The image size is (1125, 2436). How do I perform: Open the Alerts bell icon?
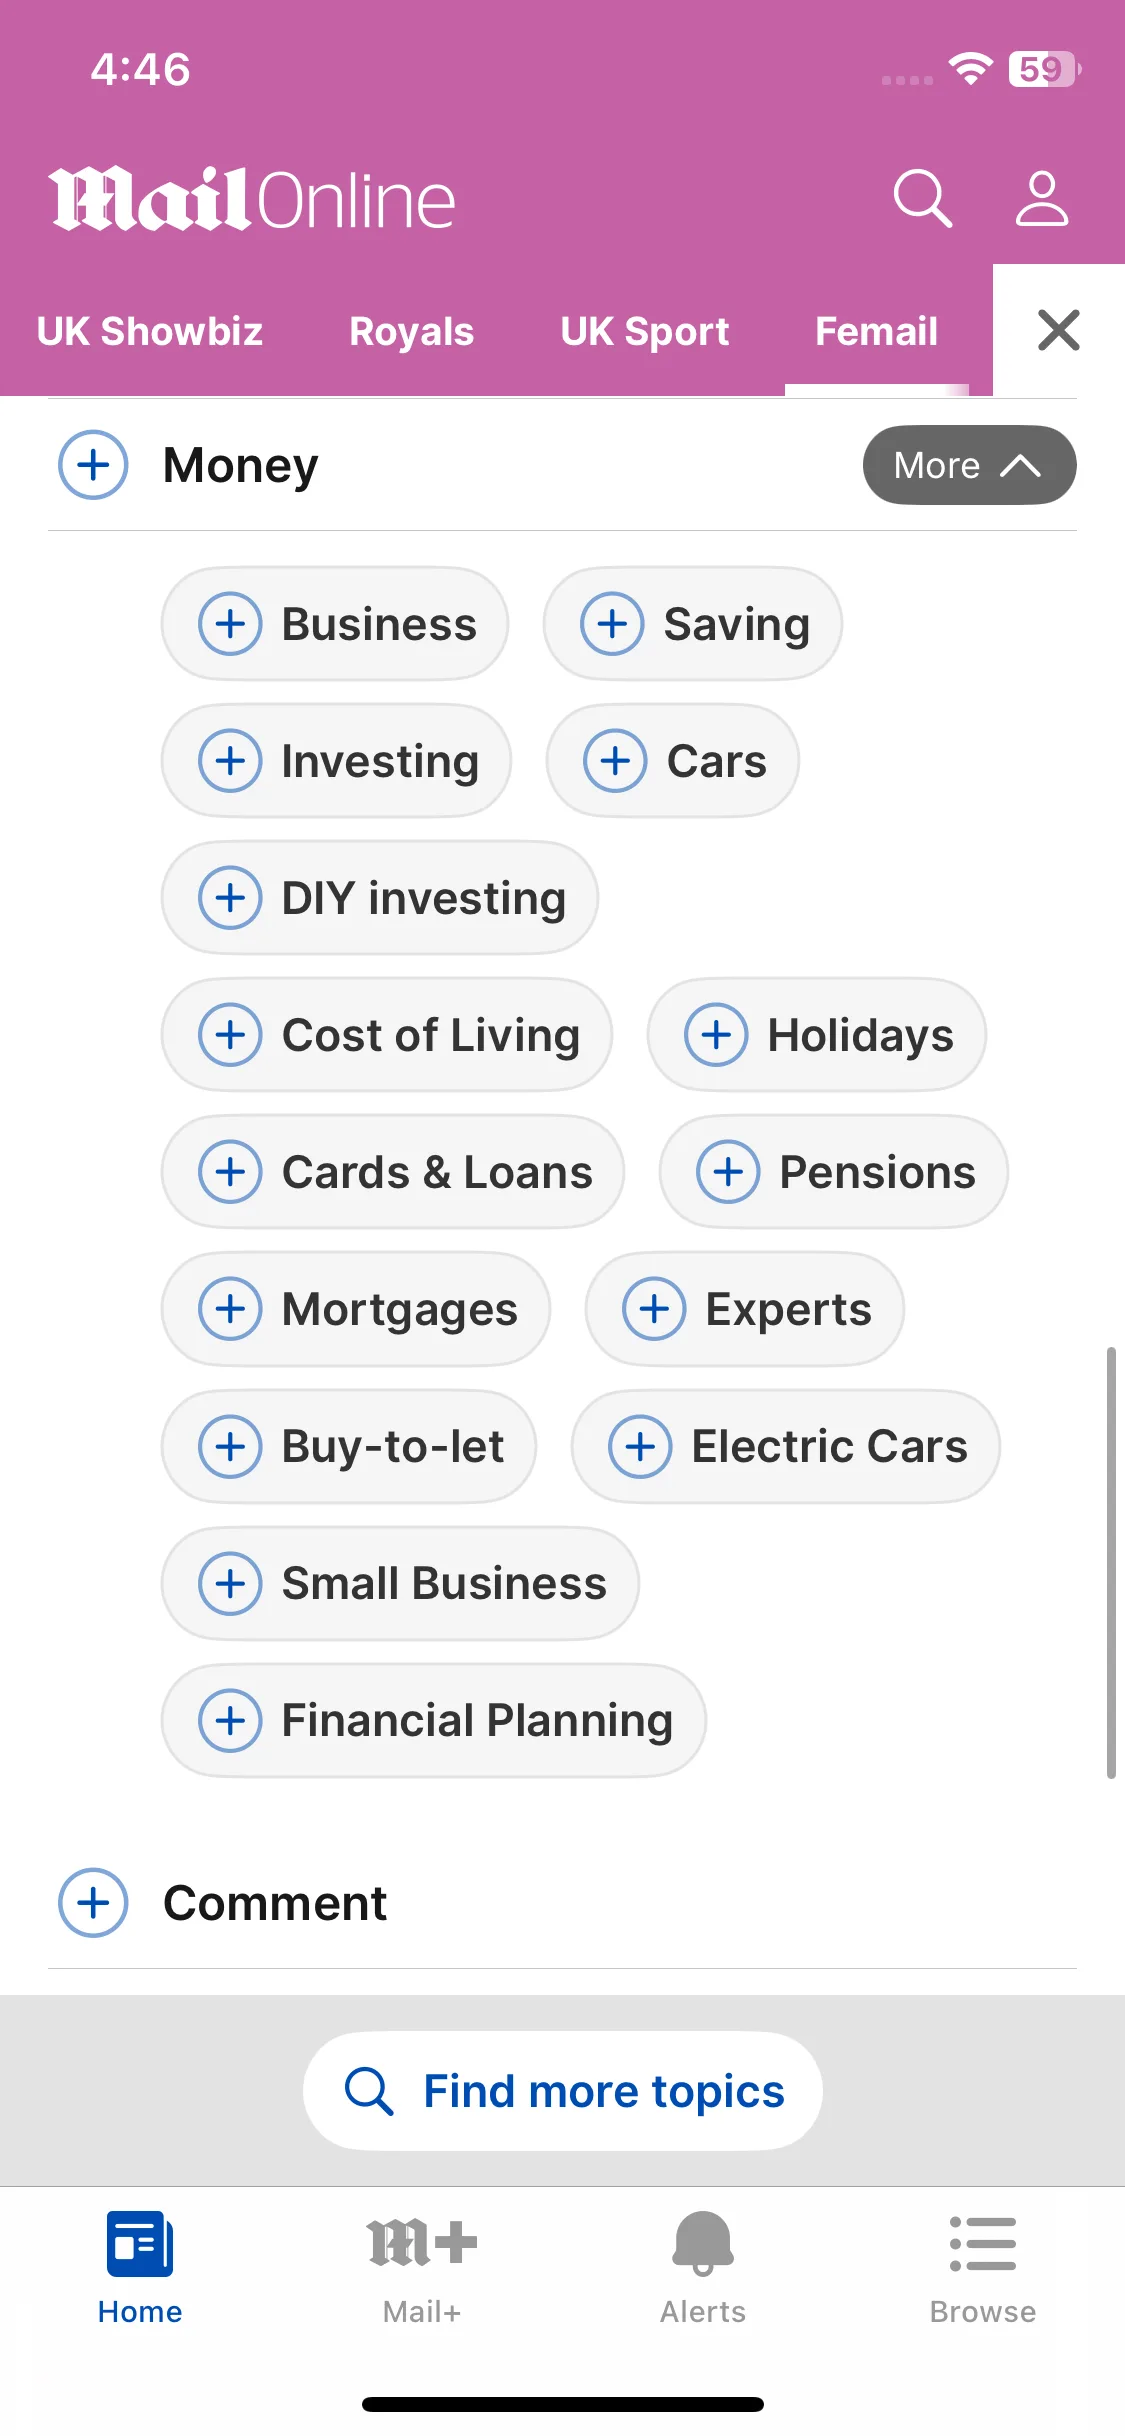[703, 2243]
